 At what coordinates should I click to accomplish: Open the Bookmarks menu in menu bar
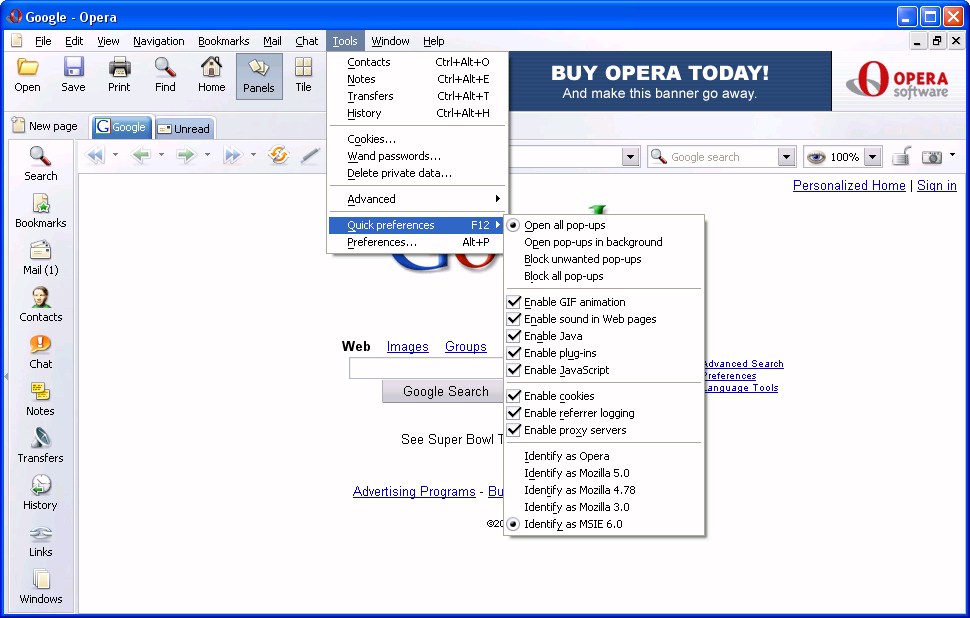(223, 41)
